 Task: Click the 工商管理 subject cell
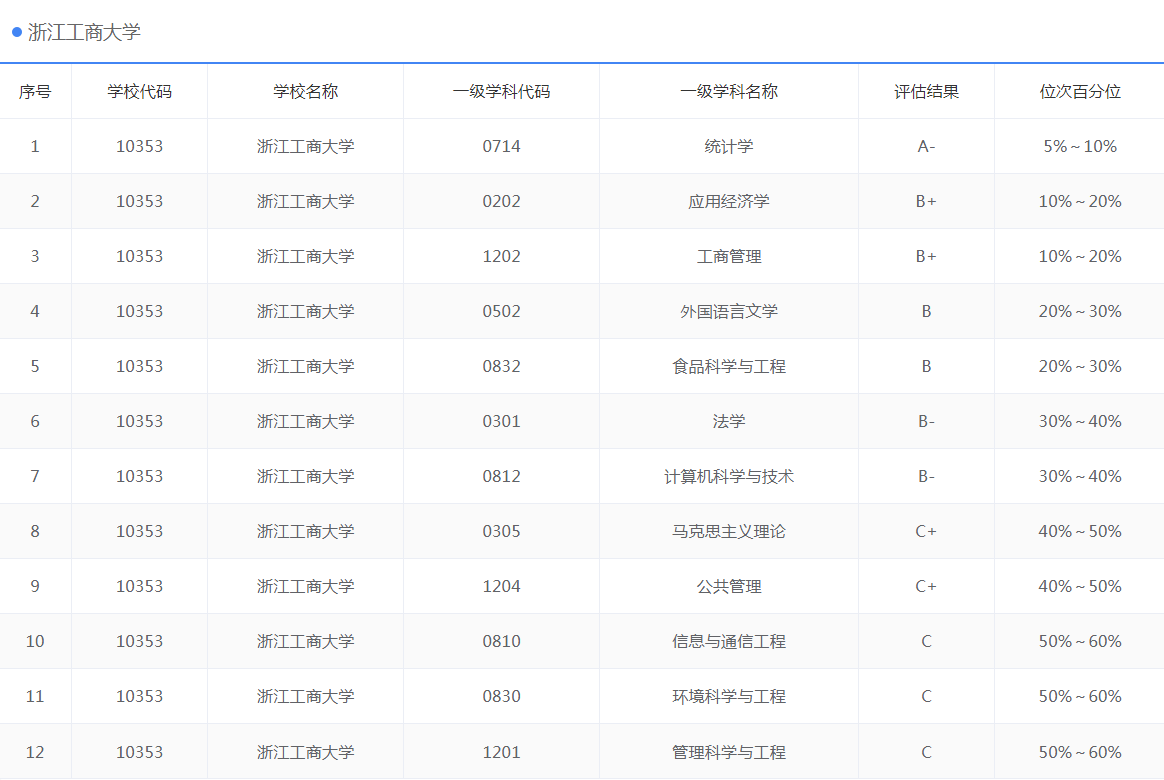pos(729,256)
